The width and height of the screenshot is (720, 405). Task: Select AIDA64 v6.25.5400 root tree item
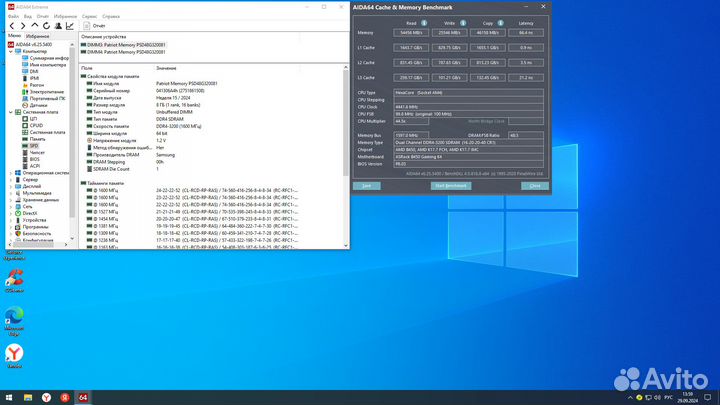(30, 45)
